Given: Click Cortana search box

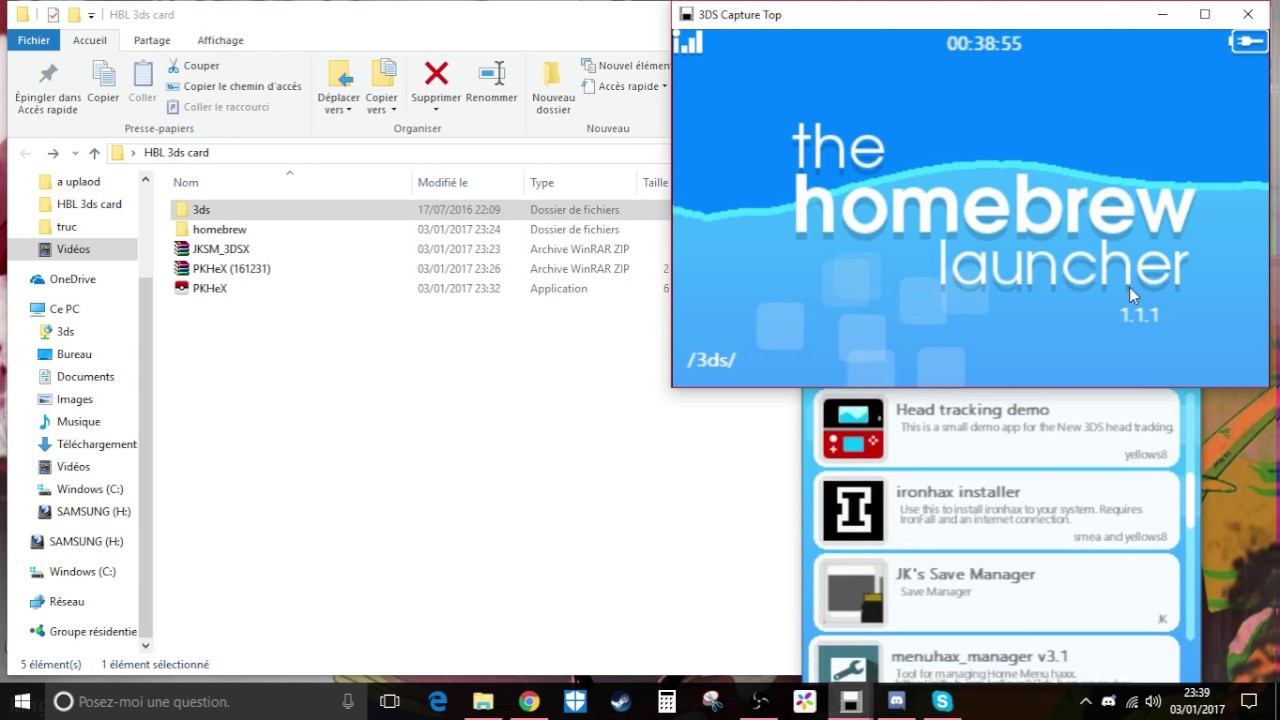Looking at the screenshot, I should (205, 702).
